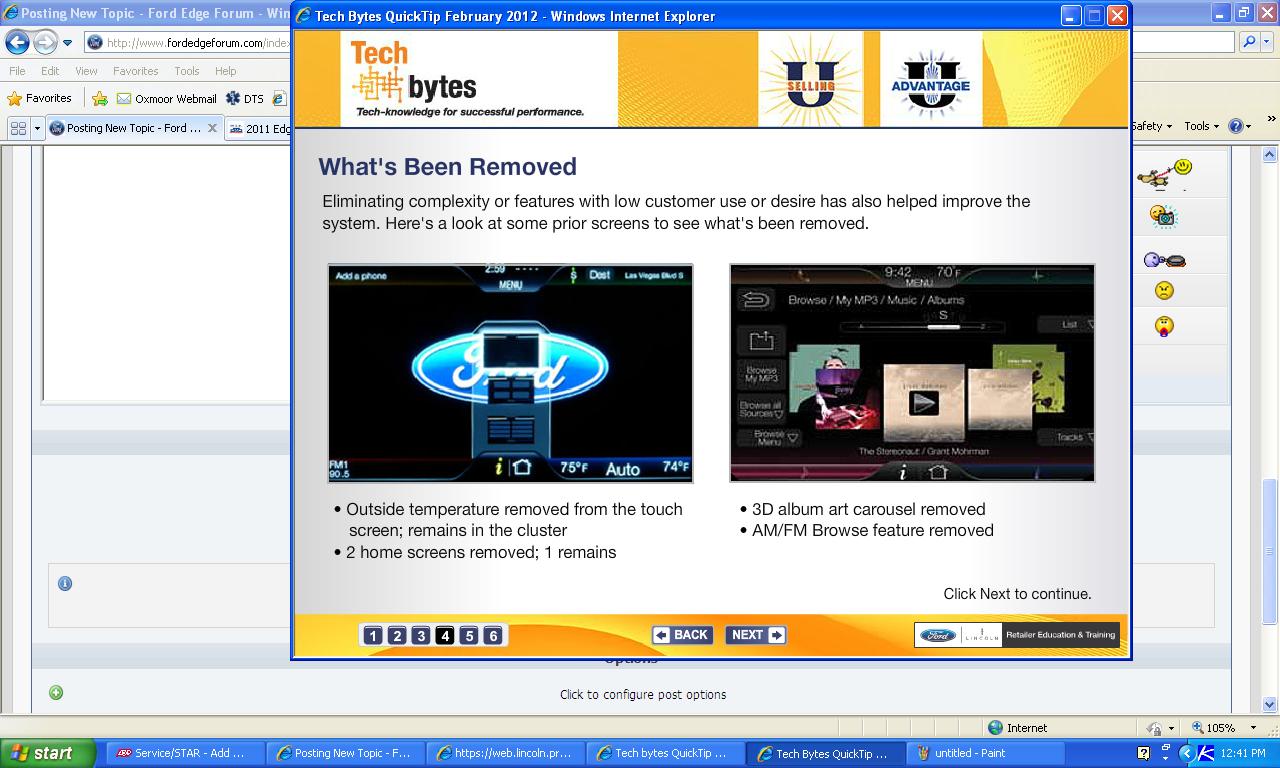Click the scroll down arrow on page scrollbar
This screenshot has height=768, width=1280.
coord(1270,704)
